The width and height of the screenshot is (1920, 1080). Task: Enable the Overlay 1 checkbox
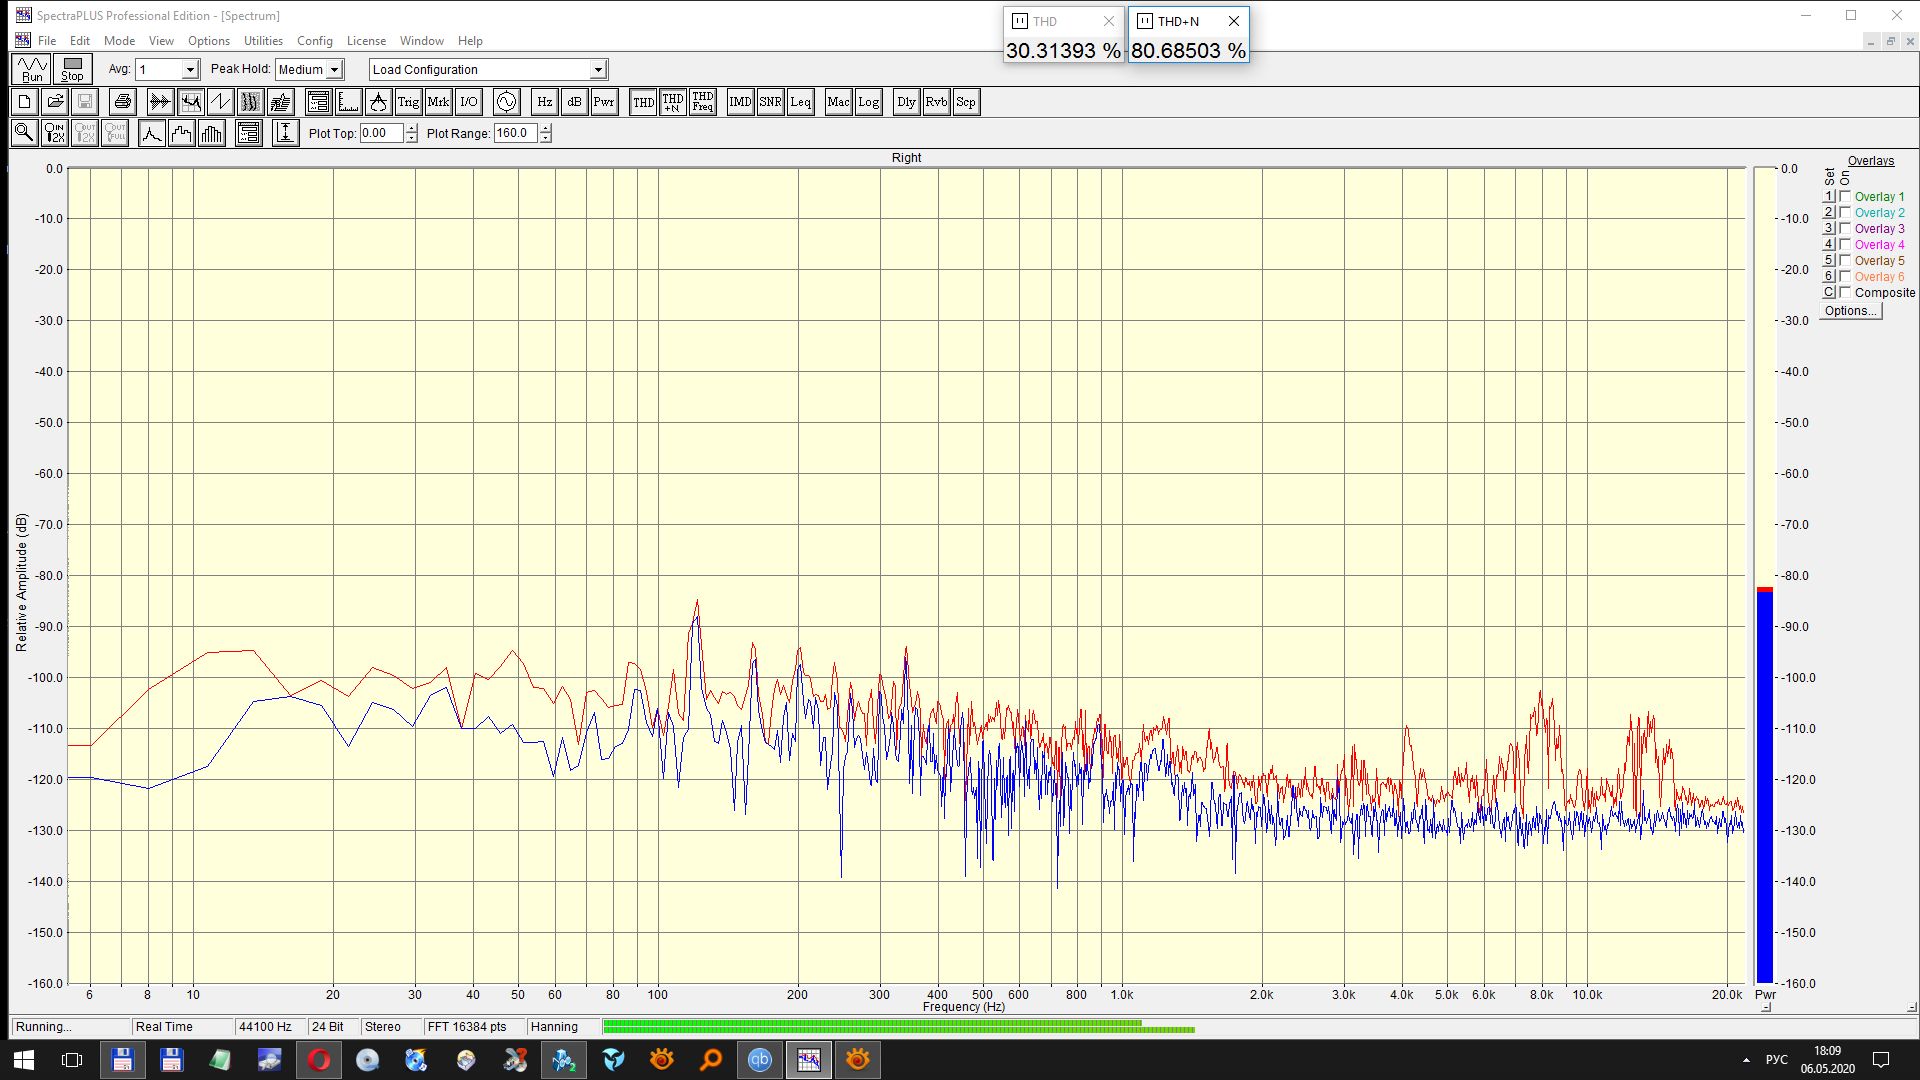(x=1846, y=197)
